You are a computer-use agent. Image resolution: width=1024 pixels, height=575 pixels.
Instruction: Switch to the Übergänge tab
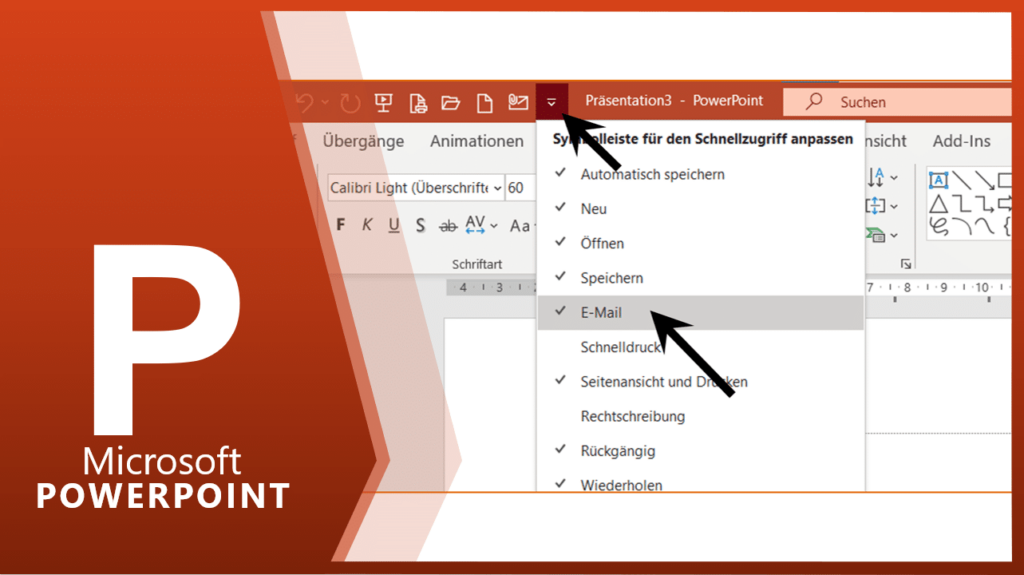[x=363, y=141]
